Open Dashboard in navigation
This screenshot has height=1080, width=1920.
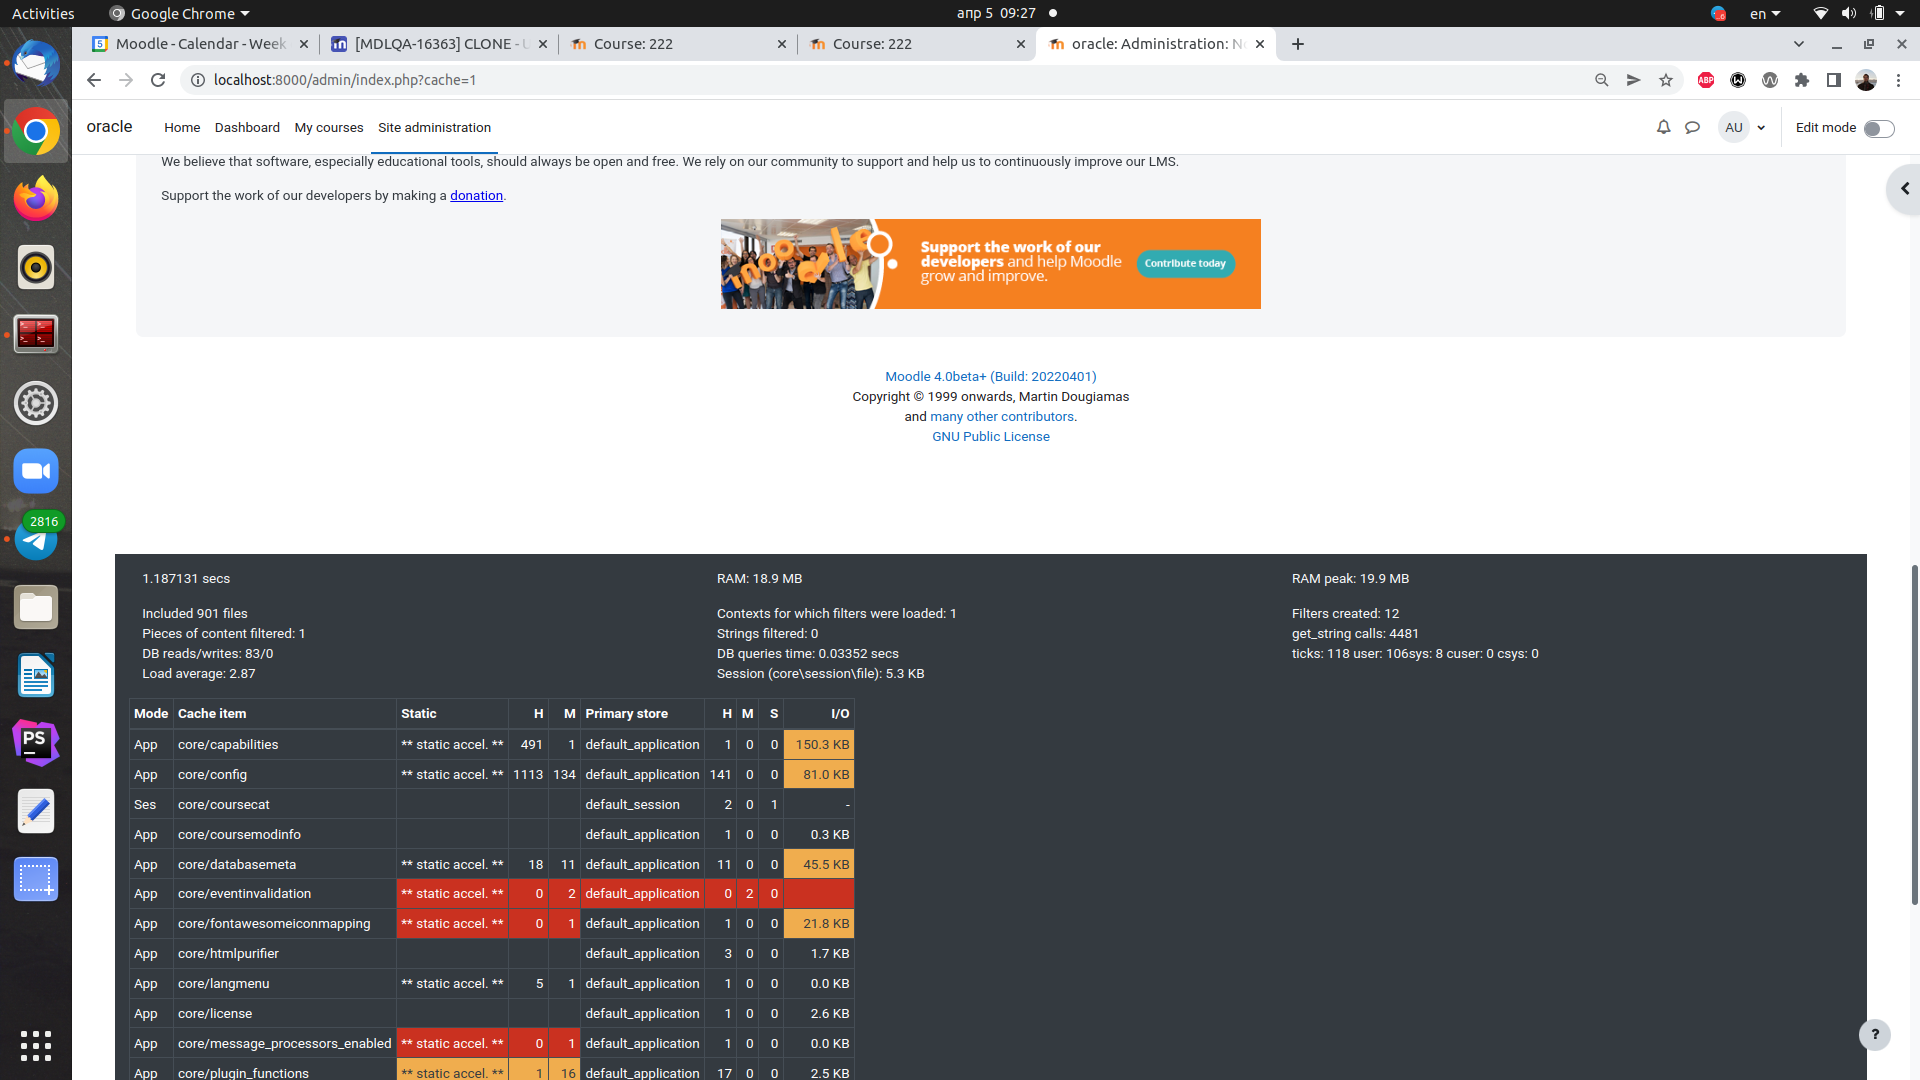coord(247,127)
